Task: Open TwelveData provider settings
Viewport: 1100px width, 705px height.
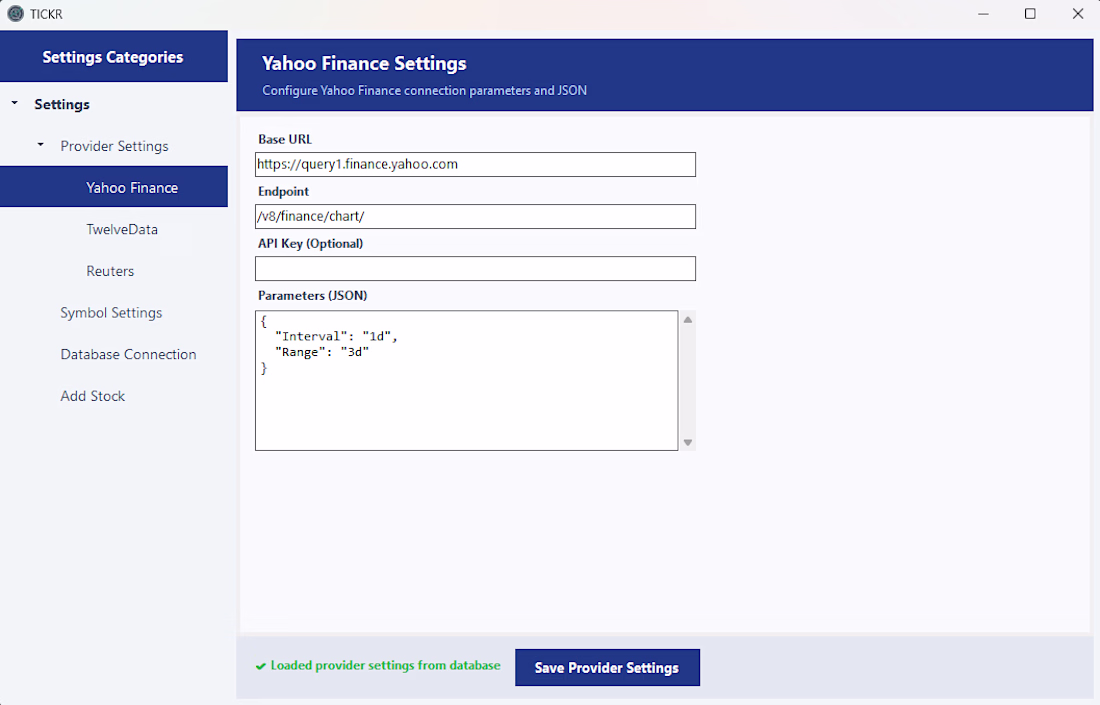Action: [122, 229]
